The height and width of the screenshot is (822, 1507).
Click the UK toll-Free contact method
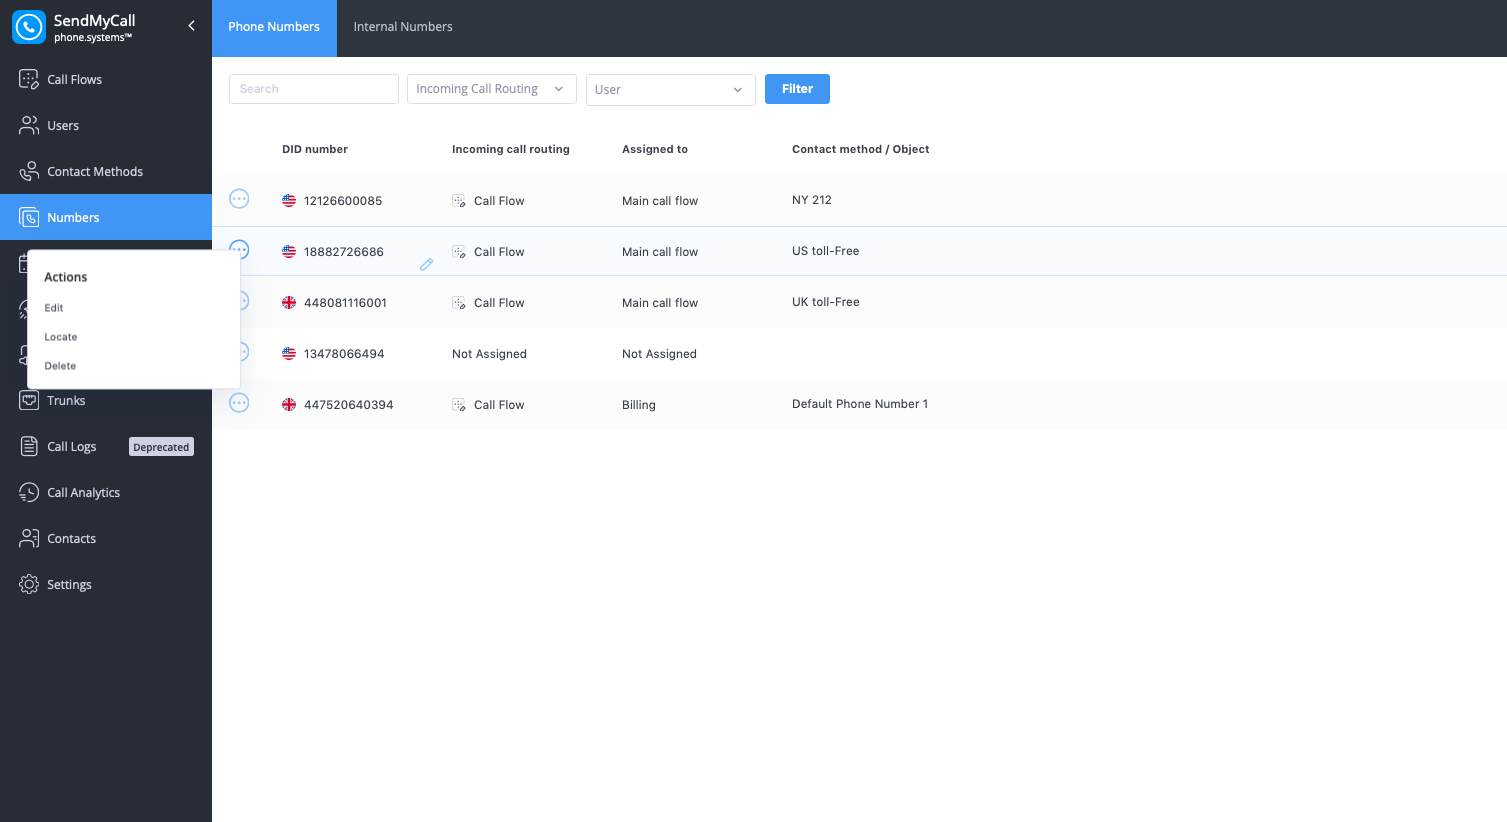pos(826,302)
